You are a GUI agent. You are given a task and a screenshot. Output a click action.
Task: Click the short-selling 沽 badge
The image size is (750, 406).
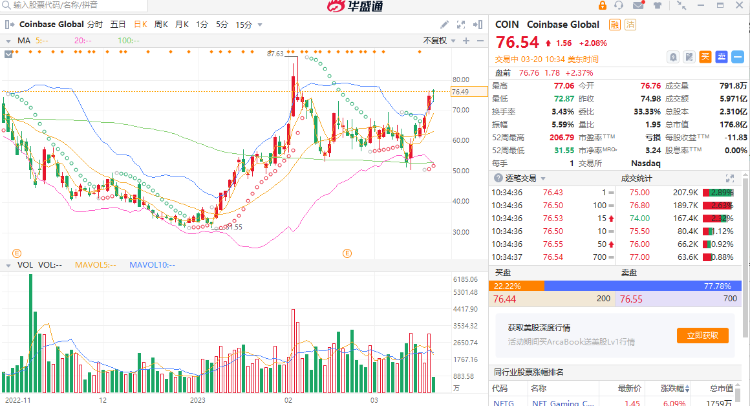pyautogui.click(x=630, y=24)
